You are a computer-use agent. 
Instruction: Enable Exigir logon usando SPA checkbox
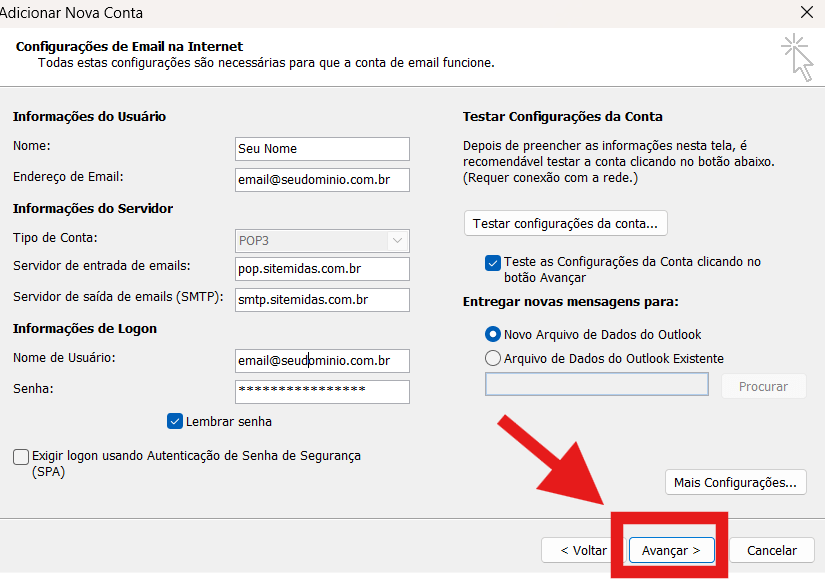click(21, 456)
